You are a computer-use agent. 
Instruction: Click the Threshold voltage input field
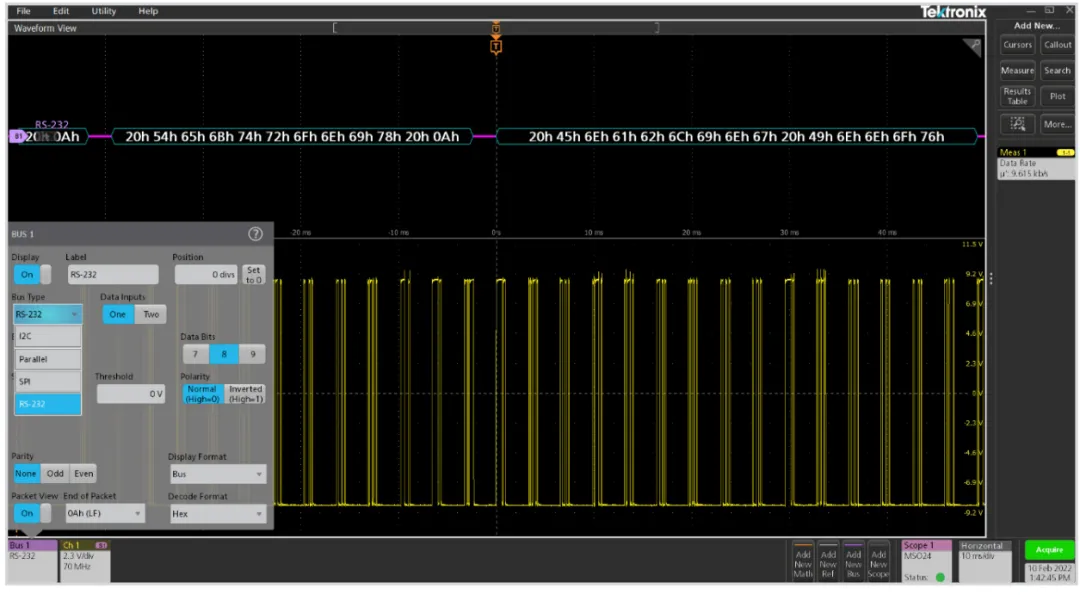tap(130, 394)
